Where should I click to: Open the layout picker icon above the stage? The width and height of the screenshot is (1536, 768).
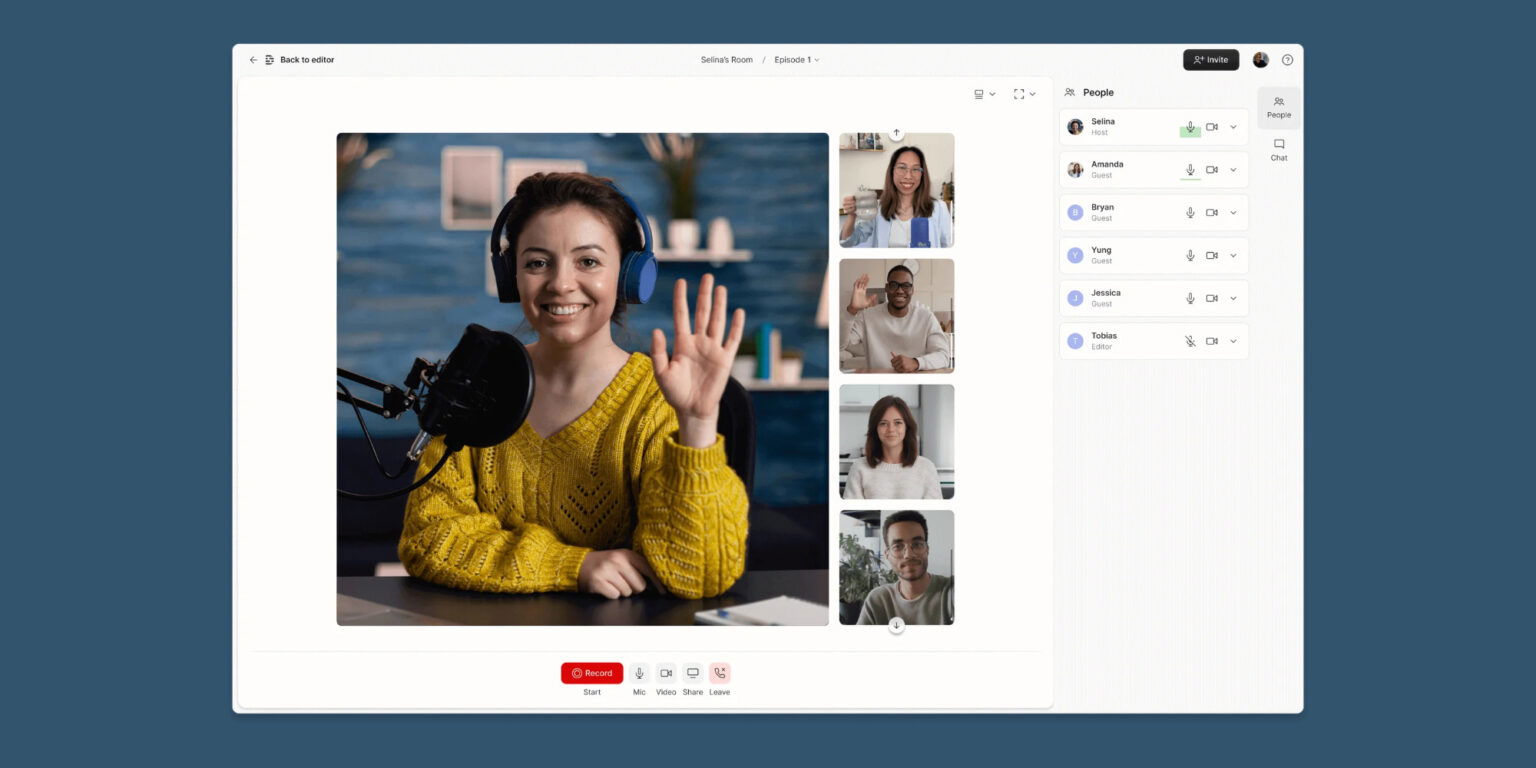[x=977, y=93]
